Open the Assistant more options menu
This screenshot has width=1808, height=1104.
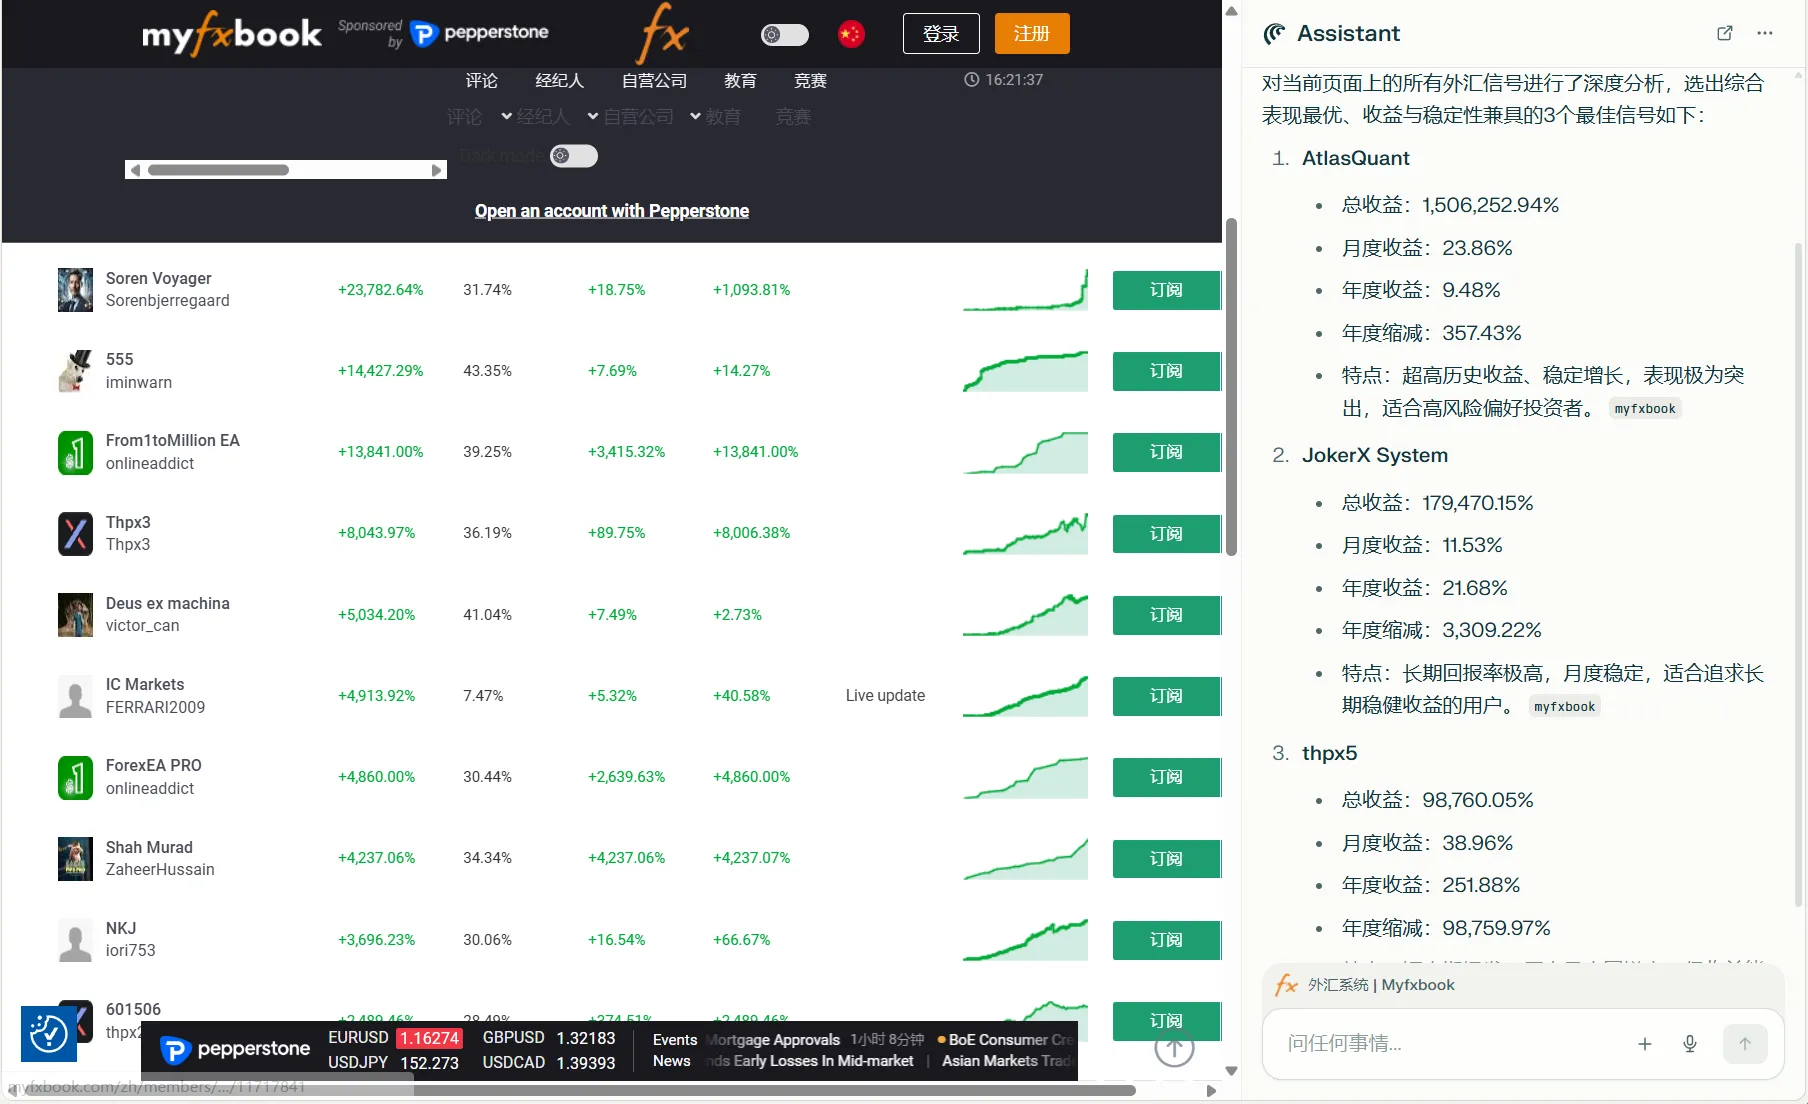(x=1765, y=33)
